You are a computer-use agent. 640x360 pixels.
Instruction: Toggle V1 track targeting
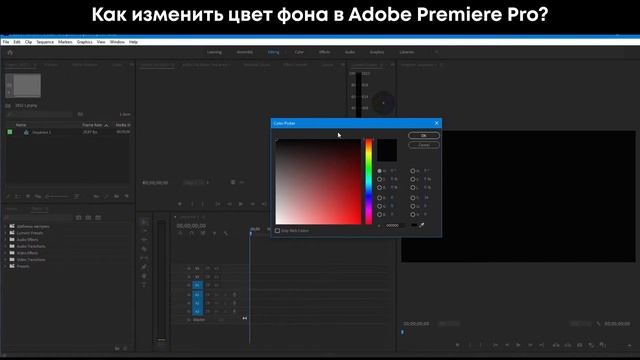197,285
